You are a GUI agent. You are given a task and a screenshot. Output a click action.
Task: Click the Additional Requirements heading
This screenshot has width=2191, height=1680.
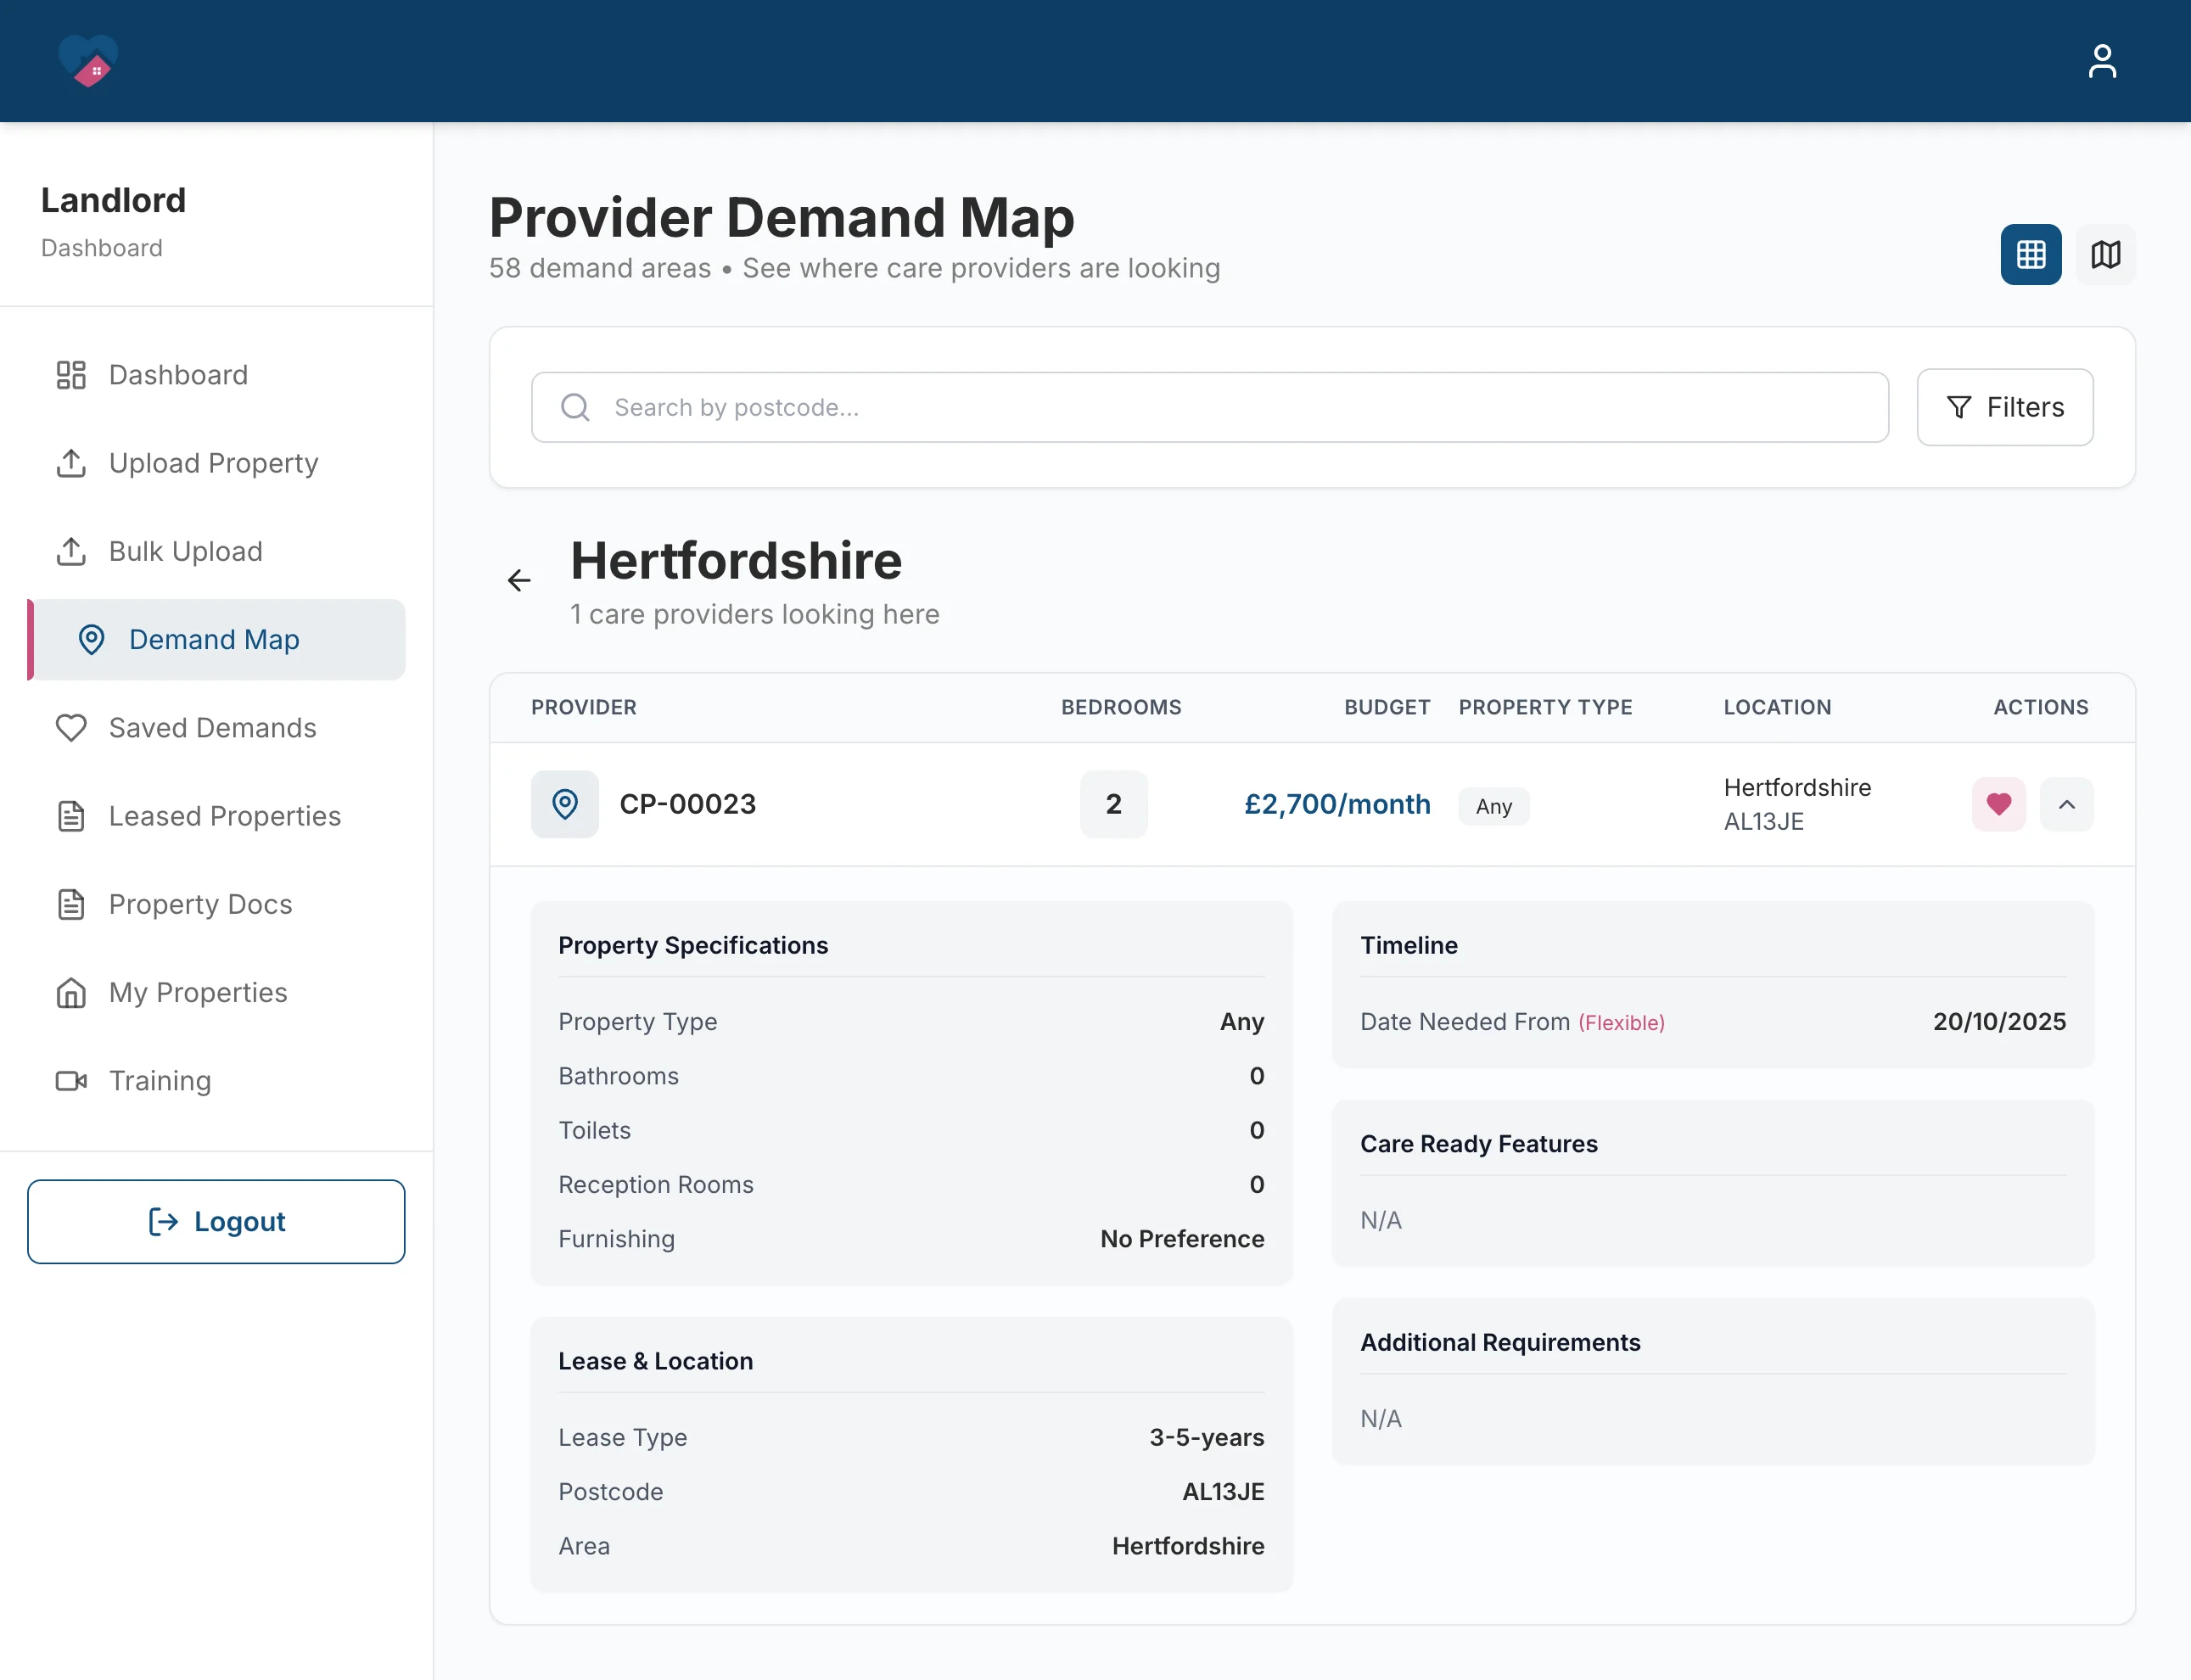(1500, 1342)
